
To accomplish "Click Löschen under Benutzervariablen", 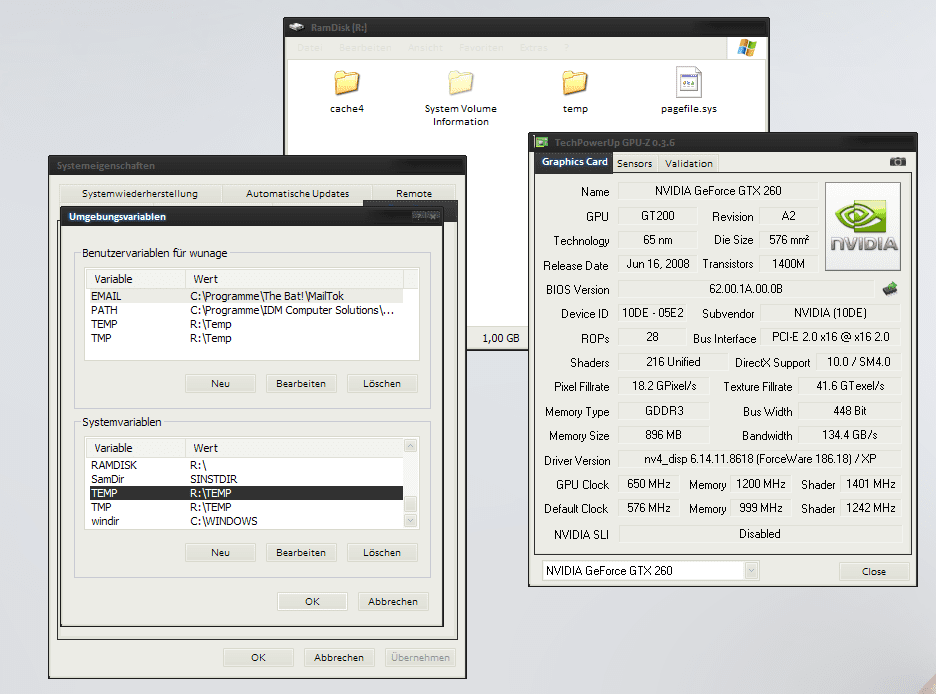I will click(382, 384).
